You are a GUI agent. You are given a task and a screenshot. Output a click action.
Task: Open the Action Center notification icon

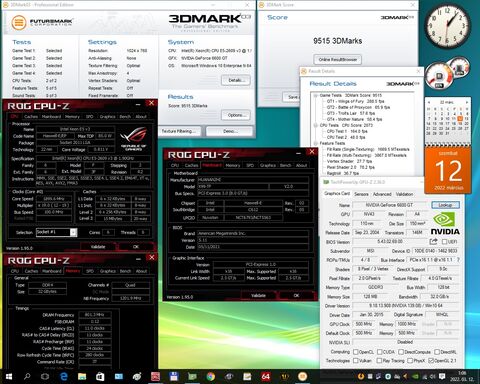[x=442, y=377]
